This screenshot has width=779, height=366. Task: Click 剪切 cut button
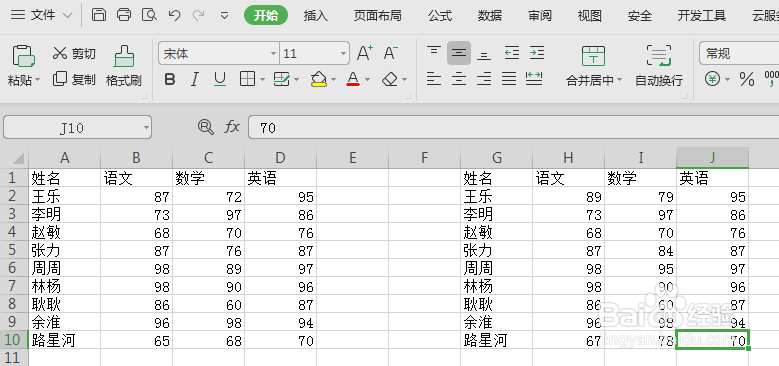click(x=74, y=53)
